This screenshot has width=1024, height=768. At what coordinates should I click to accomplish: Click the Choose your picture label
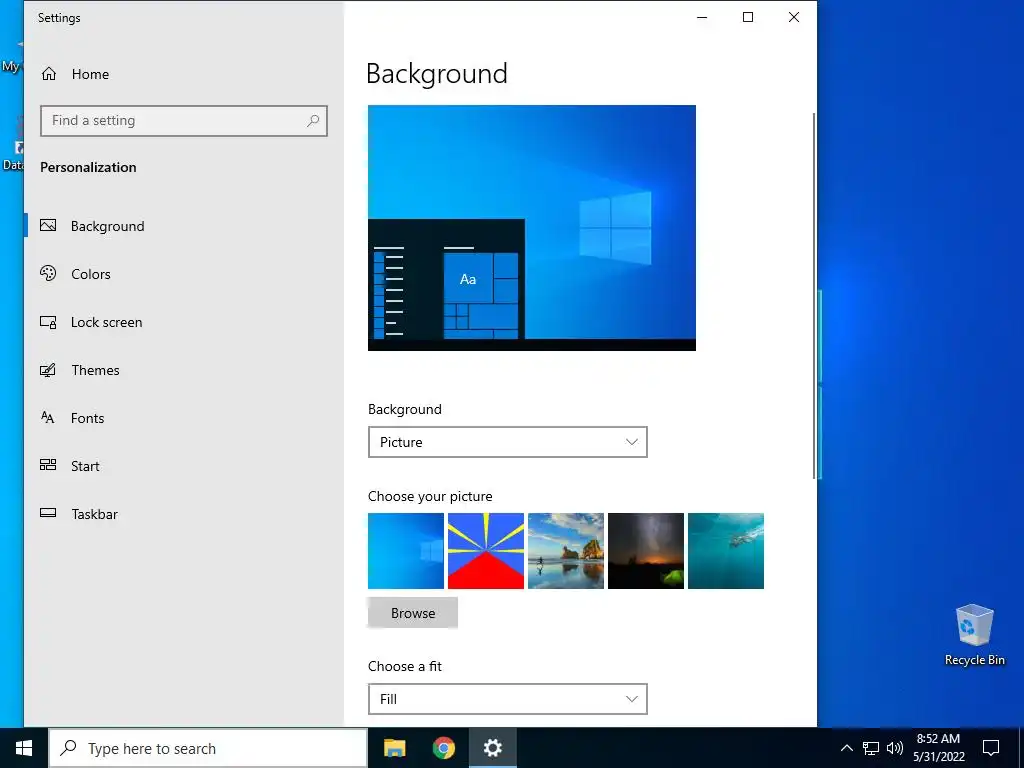(x=430, y=496)
